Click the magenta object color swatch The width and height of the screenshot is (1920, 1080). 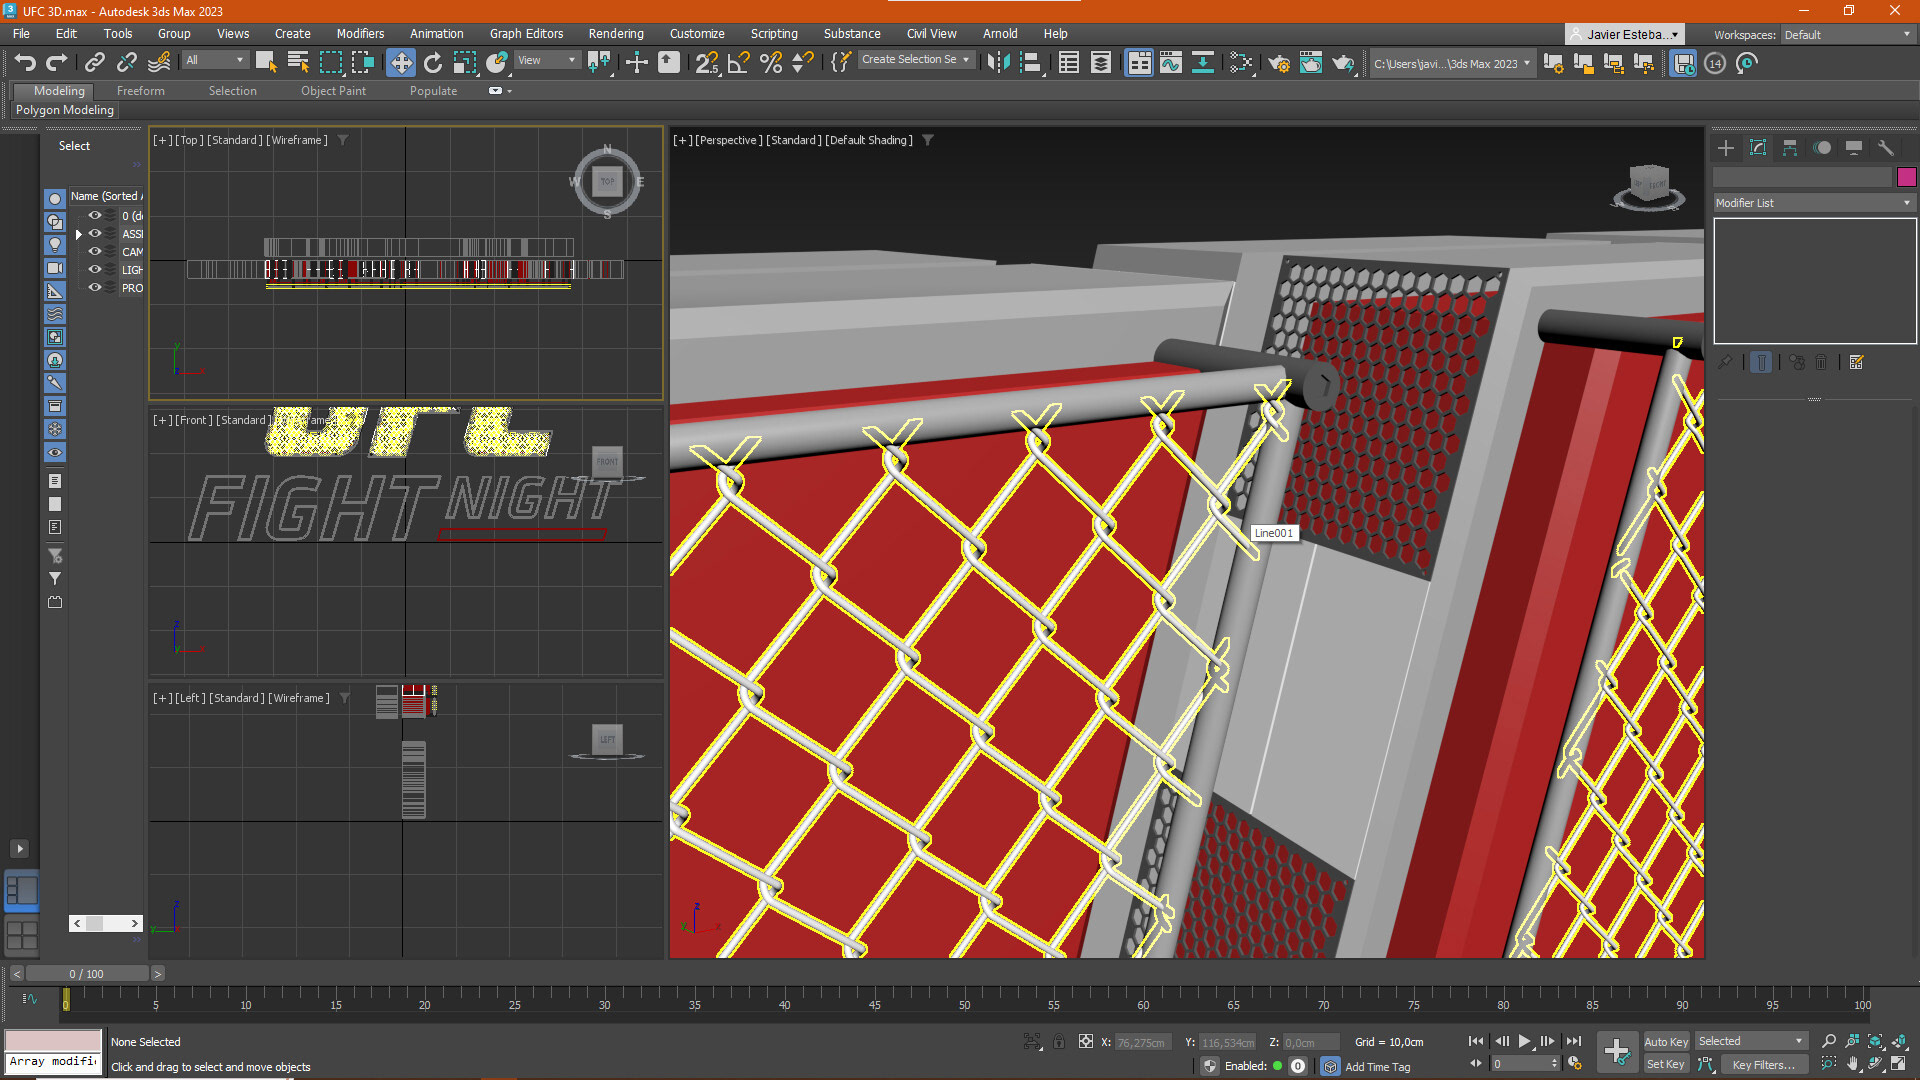[1906, 177]
